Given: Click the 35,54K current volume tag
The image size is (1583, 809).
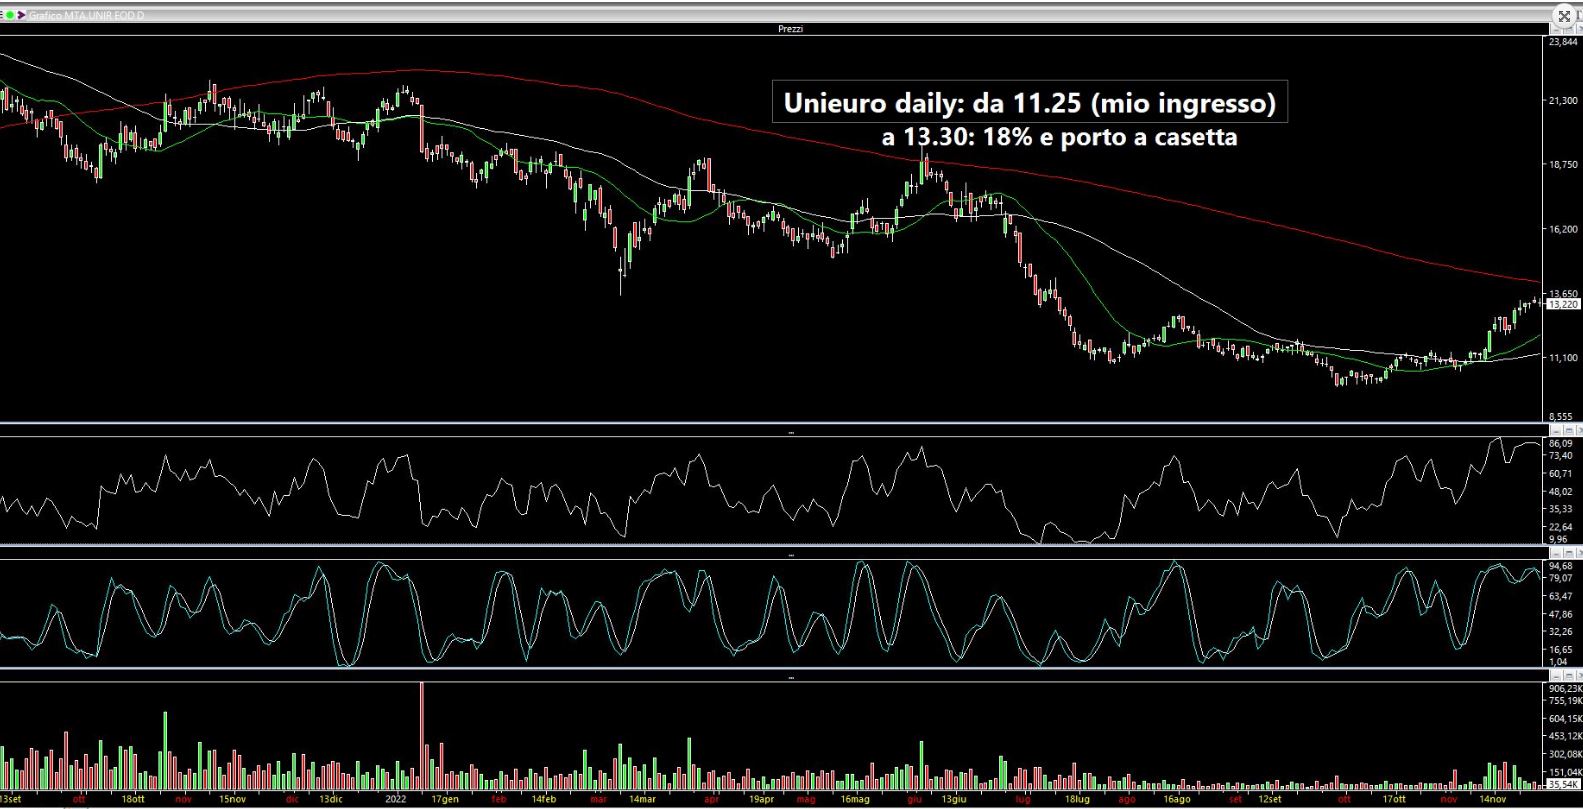Looking at the screenshot, I should [1563, 785].
